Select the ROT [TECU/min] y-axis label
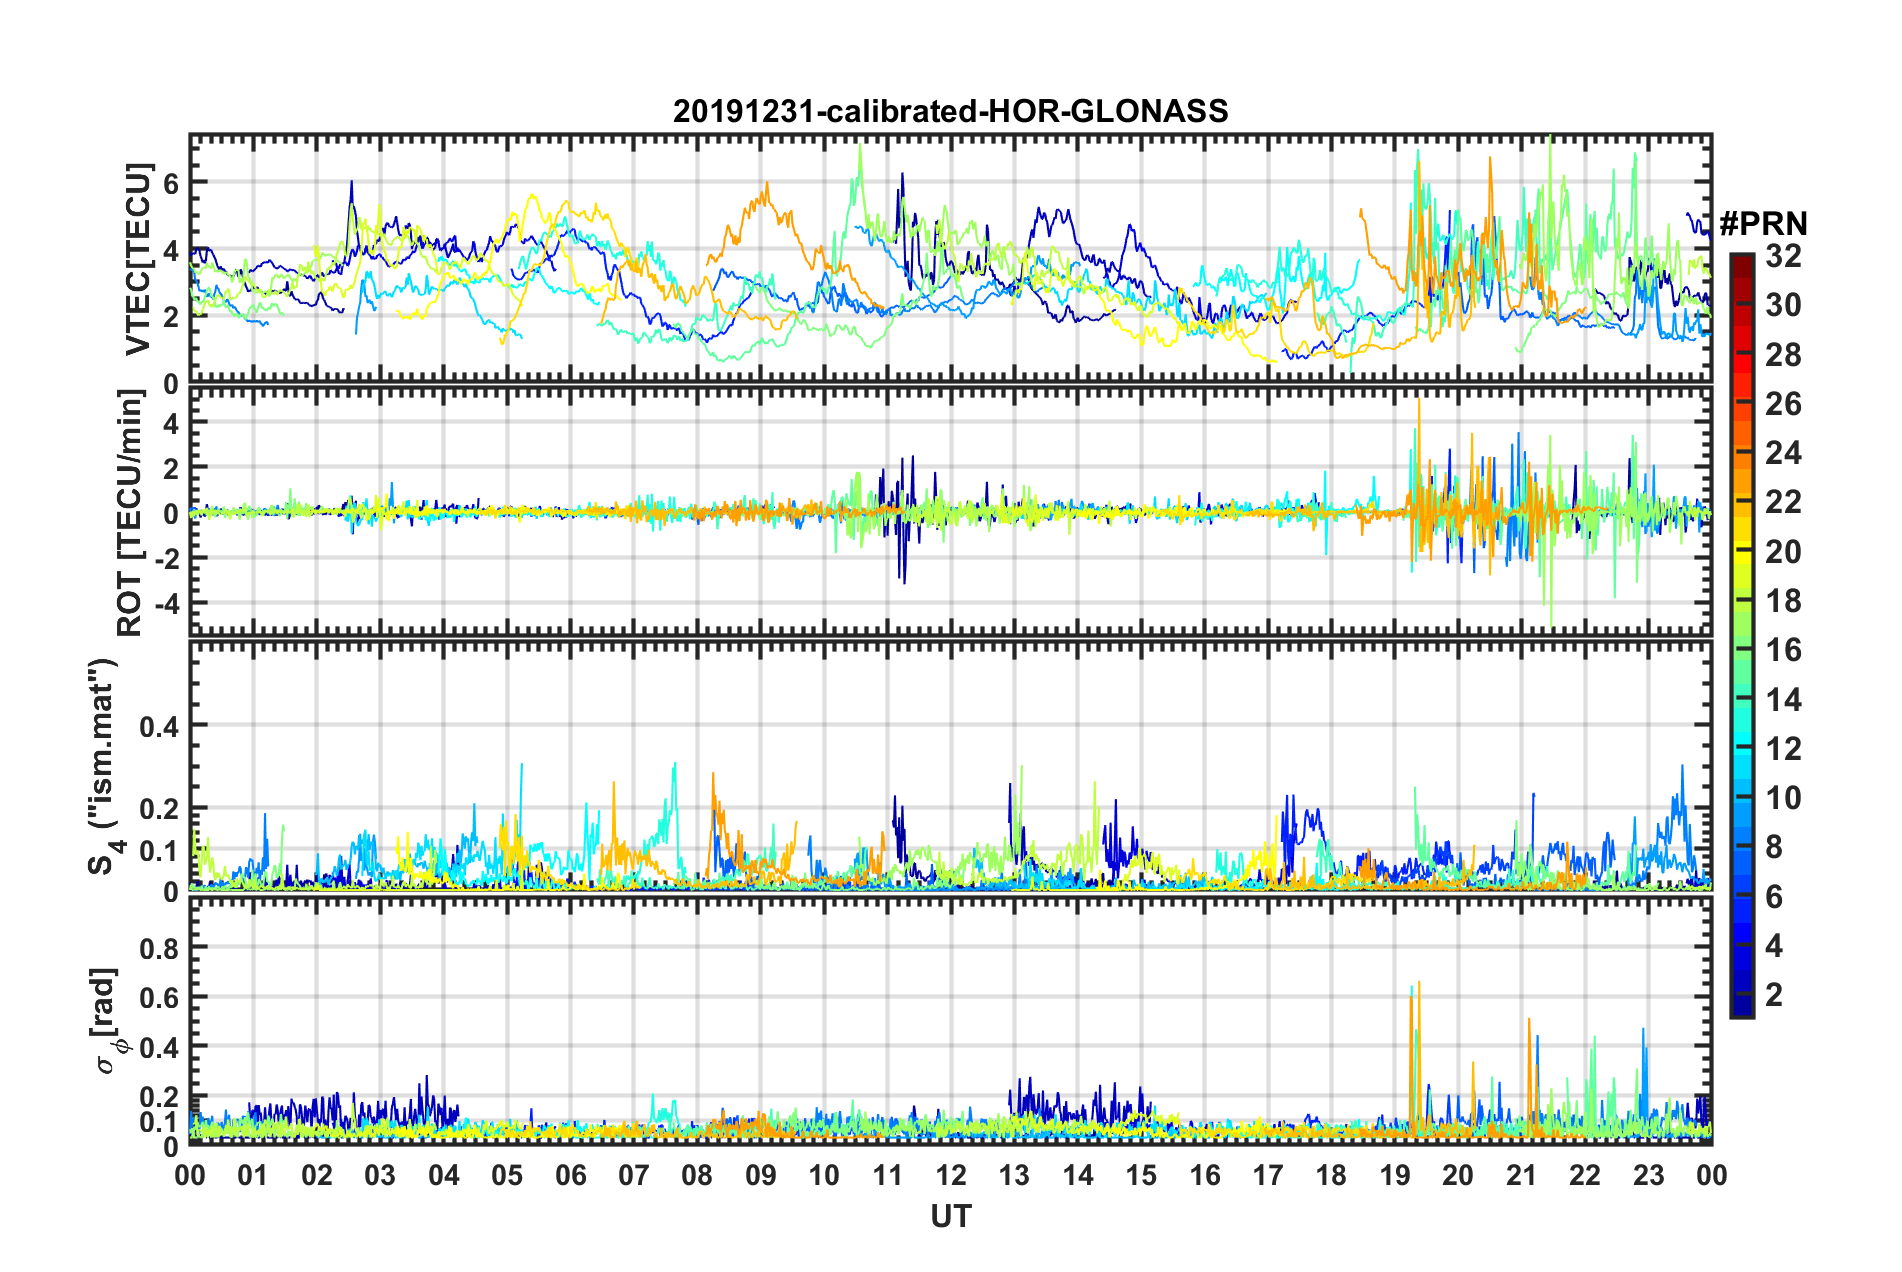The image size is (1902, 1272). pyautogui.click(x=131, y=513)
